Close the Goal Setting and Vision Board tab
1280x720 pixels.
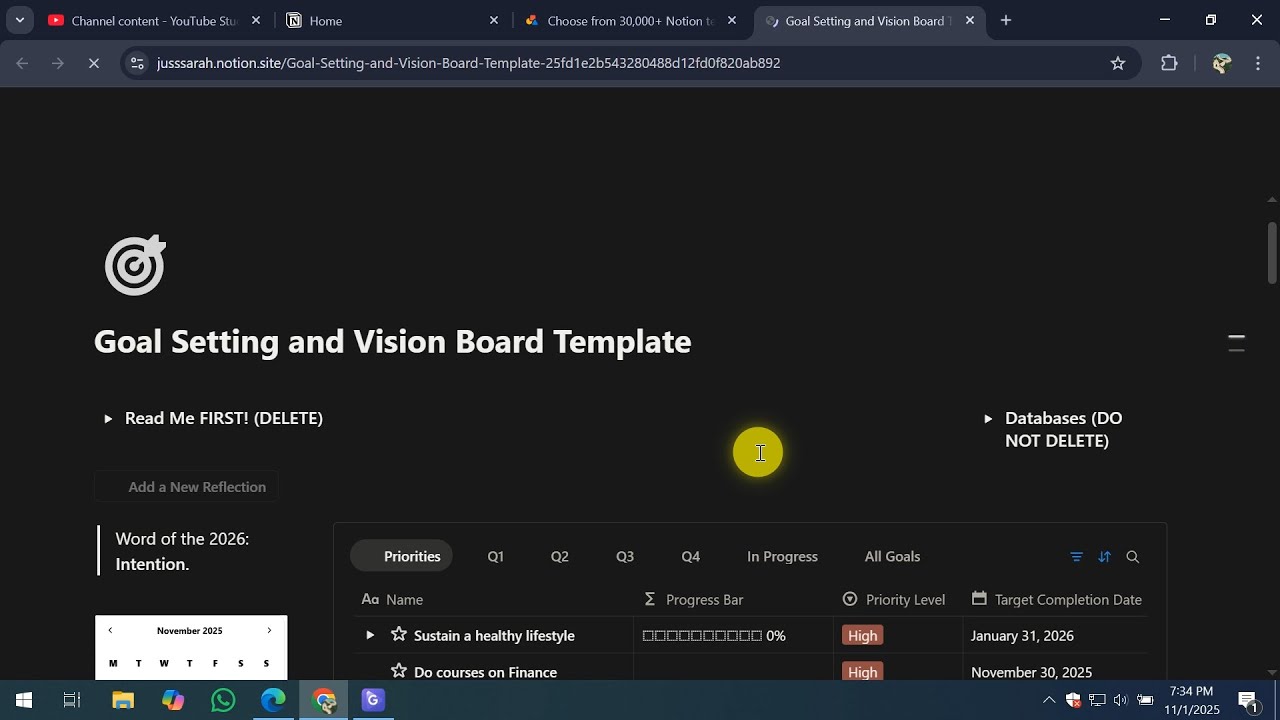click(969, 20)
